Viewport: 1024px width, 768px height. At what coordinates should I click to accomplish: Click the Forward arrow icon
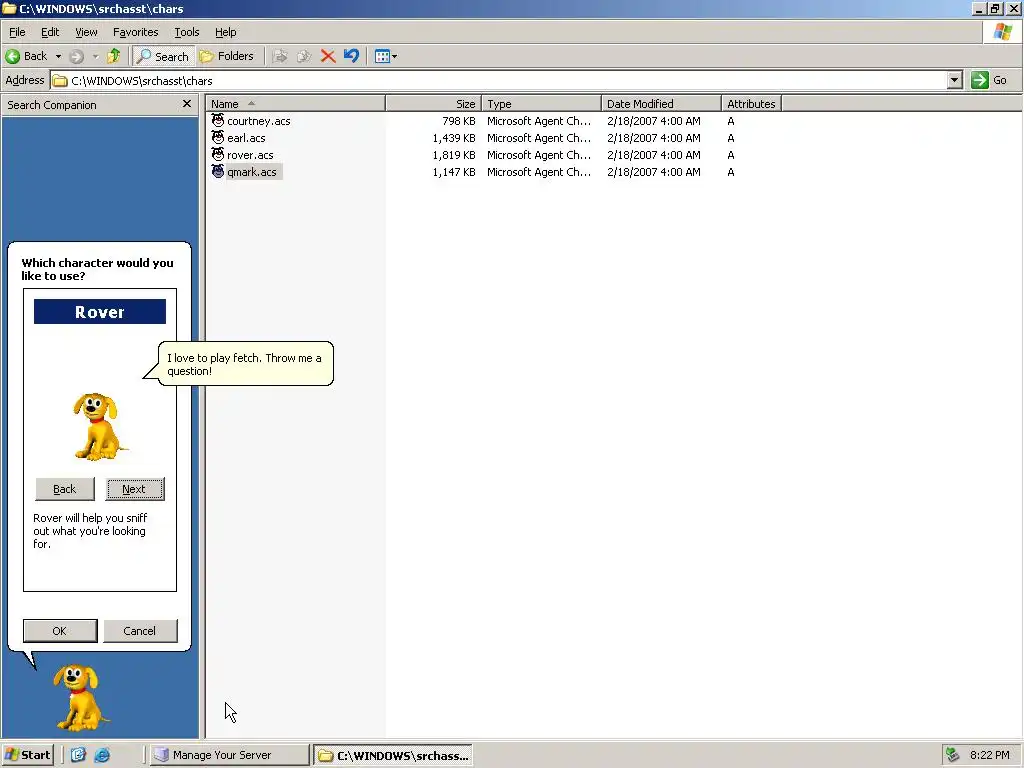[x=76, y=57]
